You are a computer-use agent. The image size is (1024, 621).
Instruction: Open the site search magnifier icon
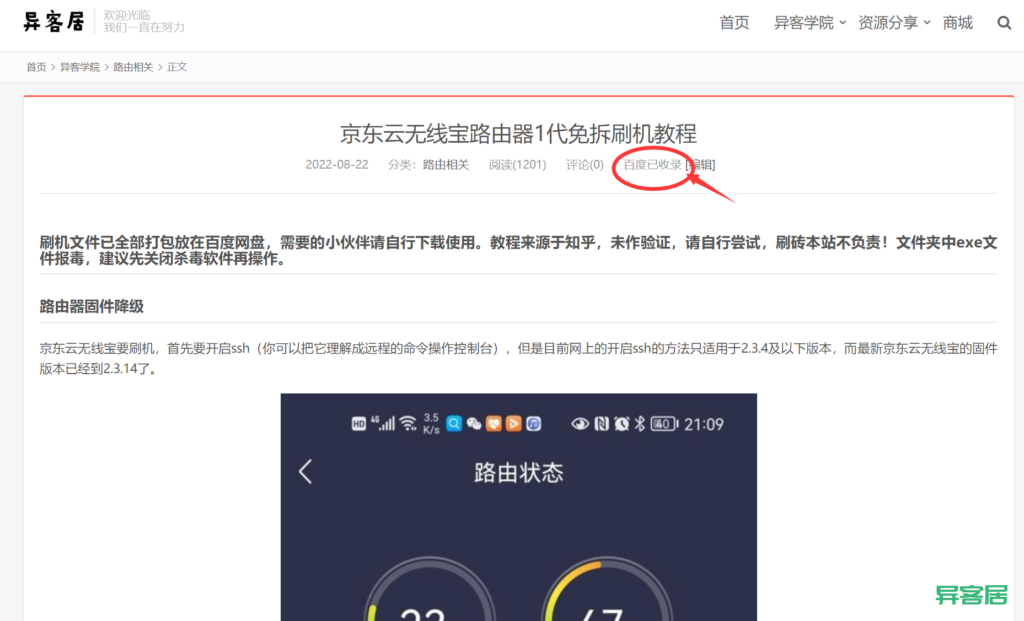(1004, 24)
